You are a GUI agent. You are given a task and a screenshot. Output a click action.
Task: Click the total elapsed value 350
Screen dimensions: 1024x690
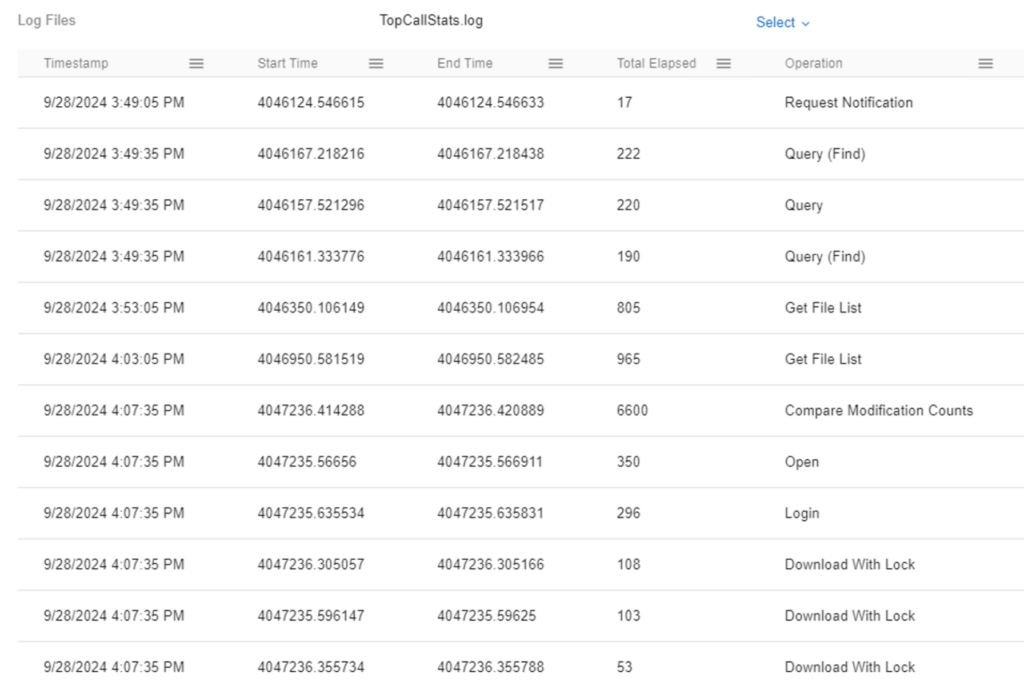click(628, 462)
